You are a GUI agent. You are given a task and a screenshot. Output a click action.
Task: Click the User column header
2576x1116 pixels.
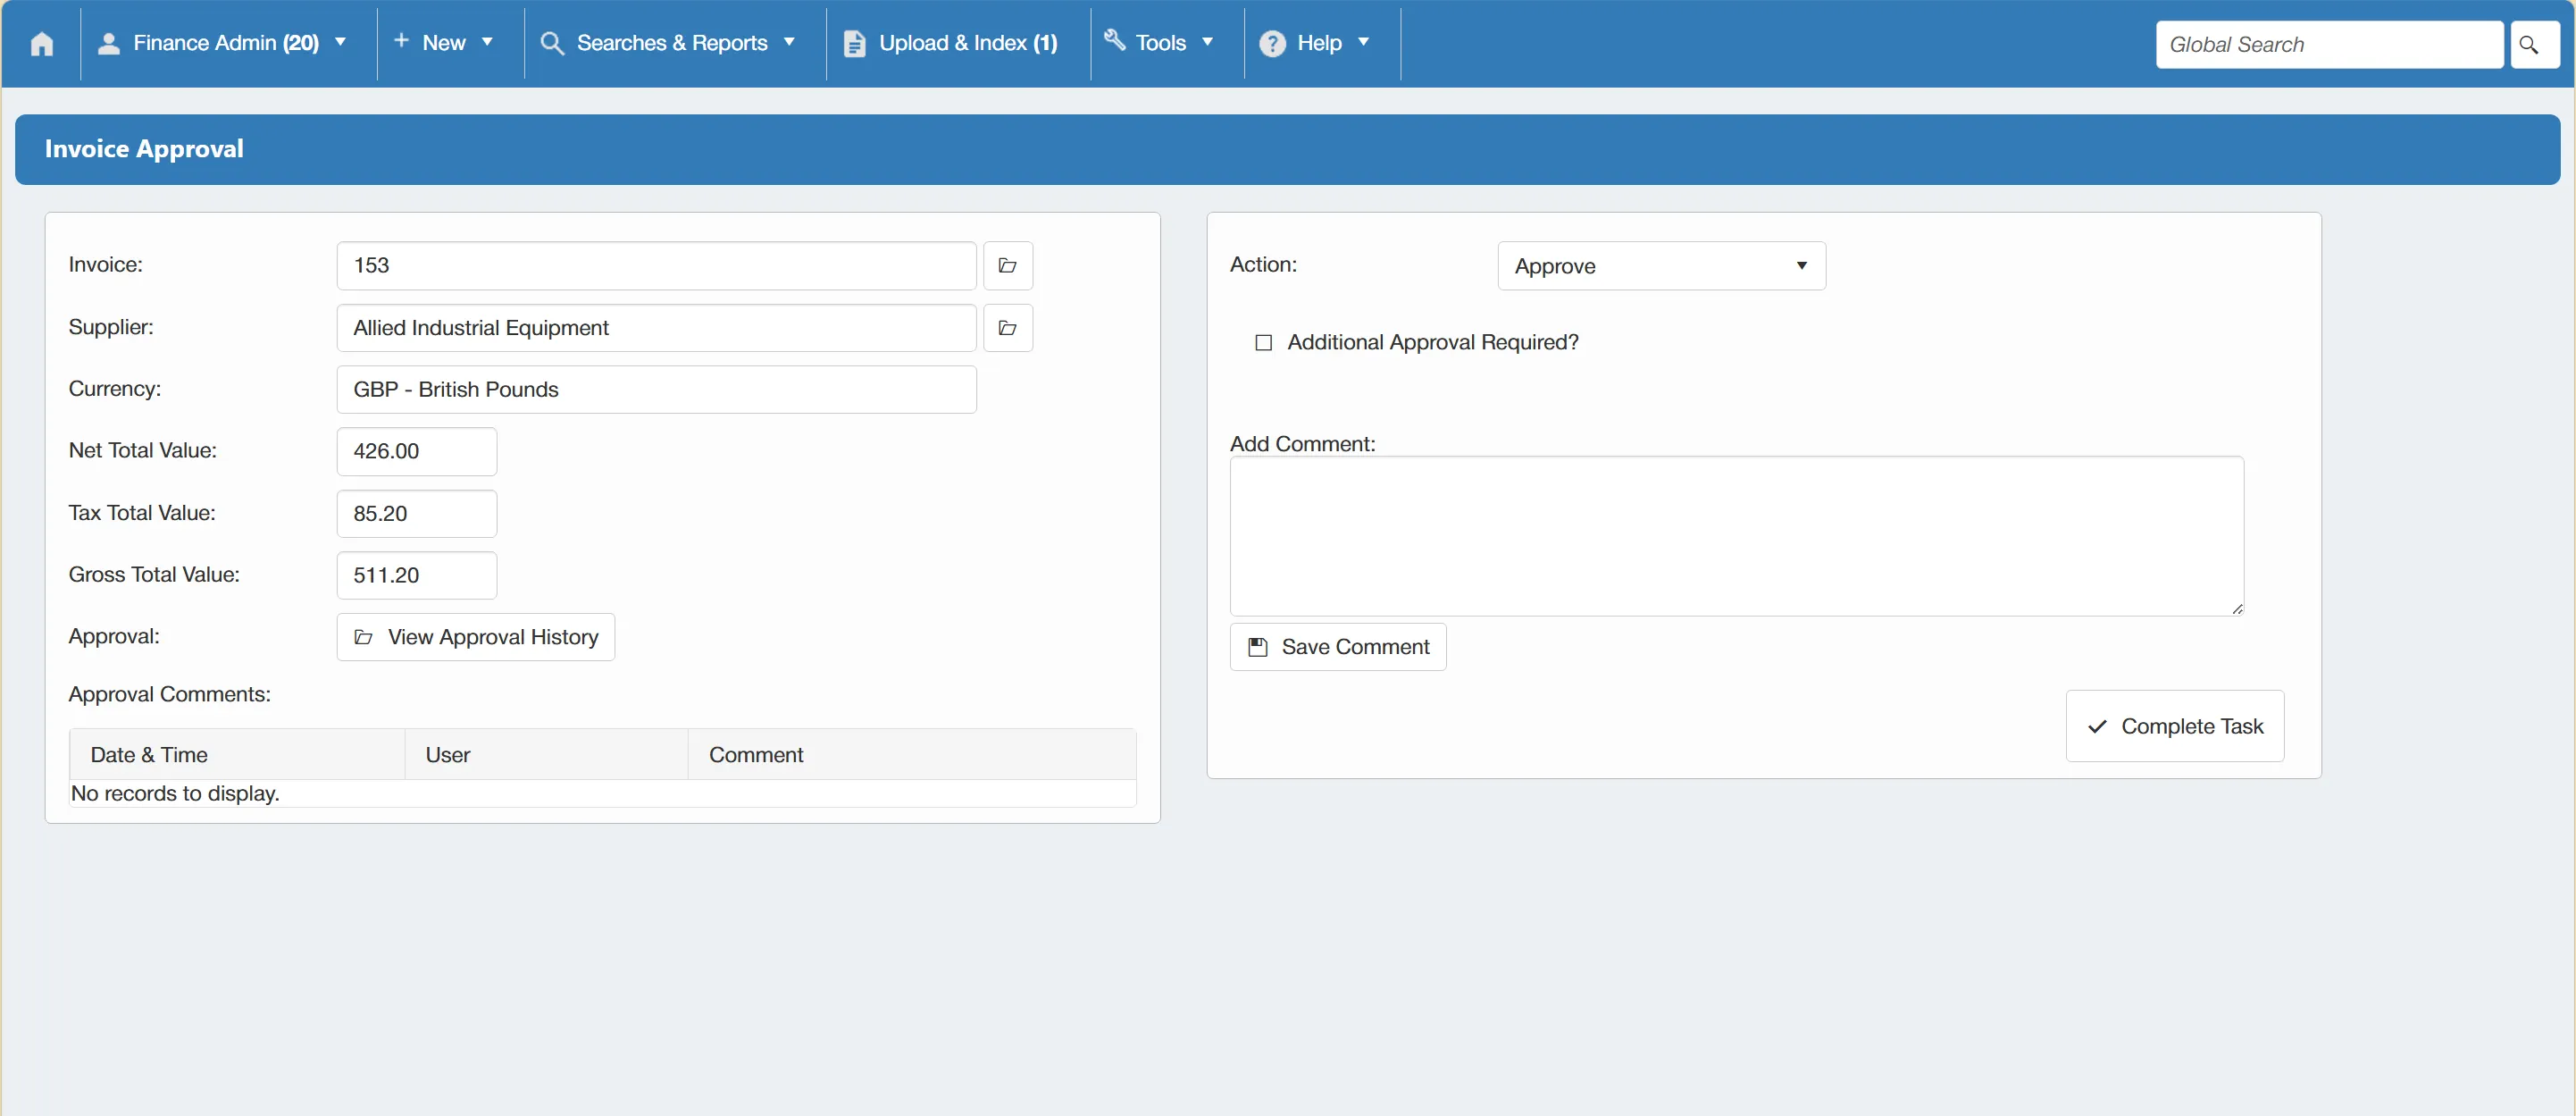tap(547, 755)
